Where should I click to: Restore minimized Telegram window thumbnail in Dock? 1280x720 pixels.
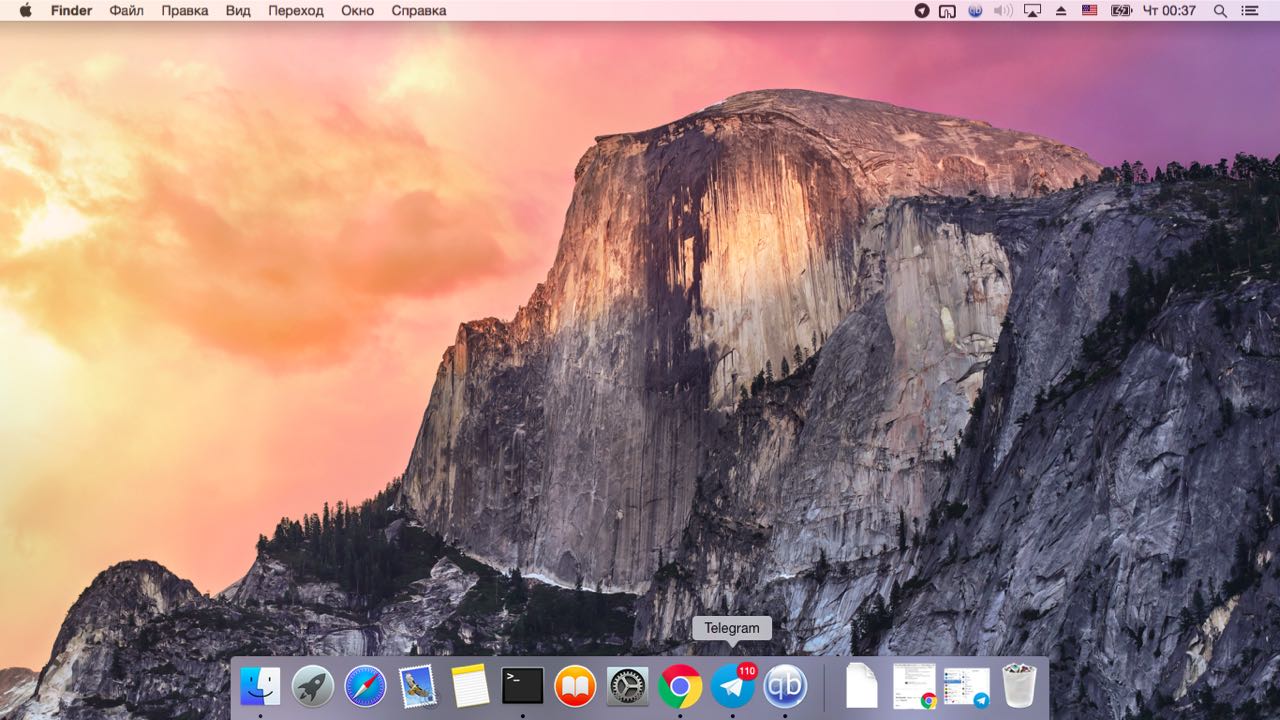(x=967, y=686)
